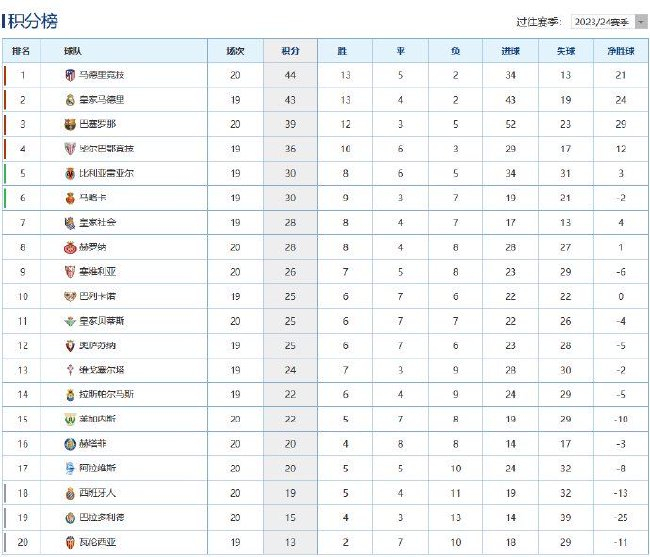Viewport: 650px width, 557px height.
Task: Click the Atlético Madrid (马德里竞技) crest
Action: pos(70,75)
